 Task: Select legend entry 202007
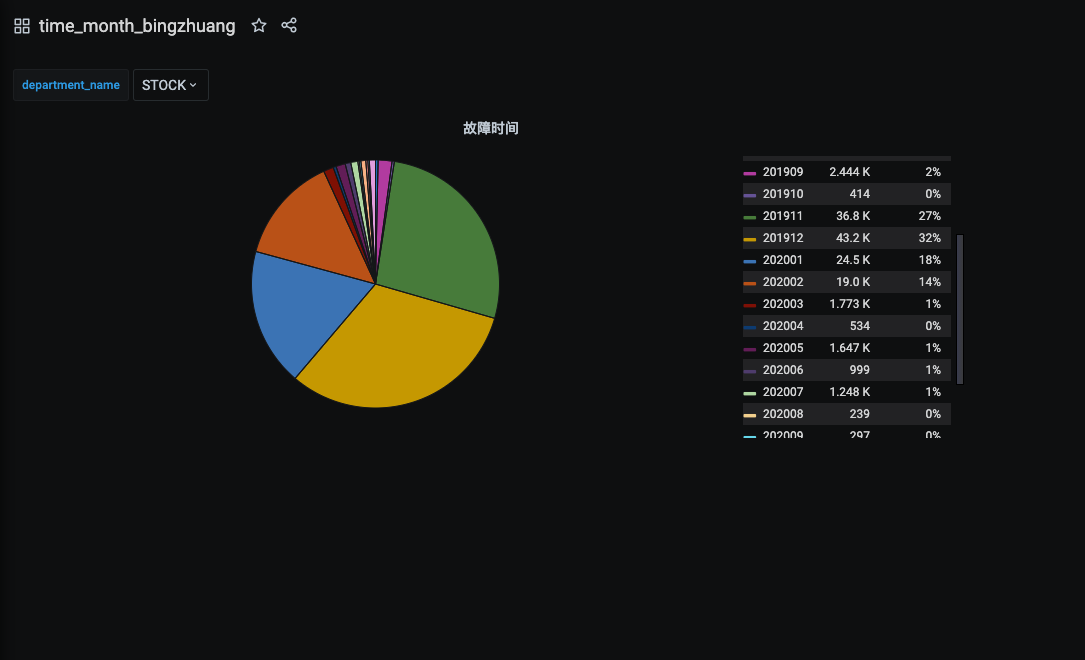(x=783, y=392)
